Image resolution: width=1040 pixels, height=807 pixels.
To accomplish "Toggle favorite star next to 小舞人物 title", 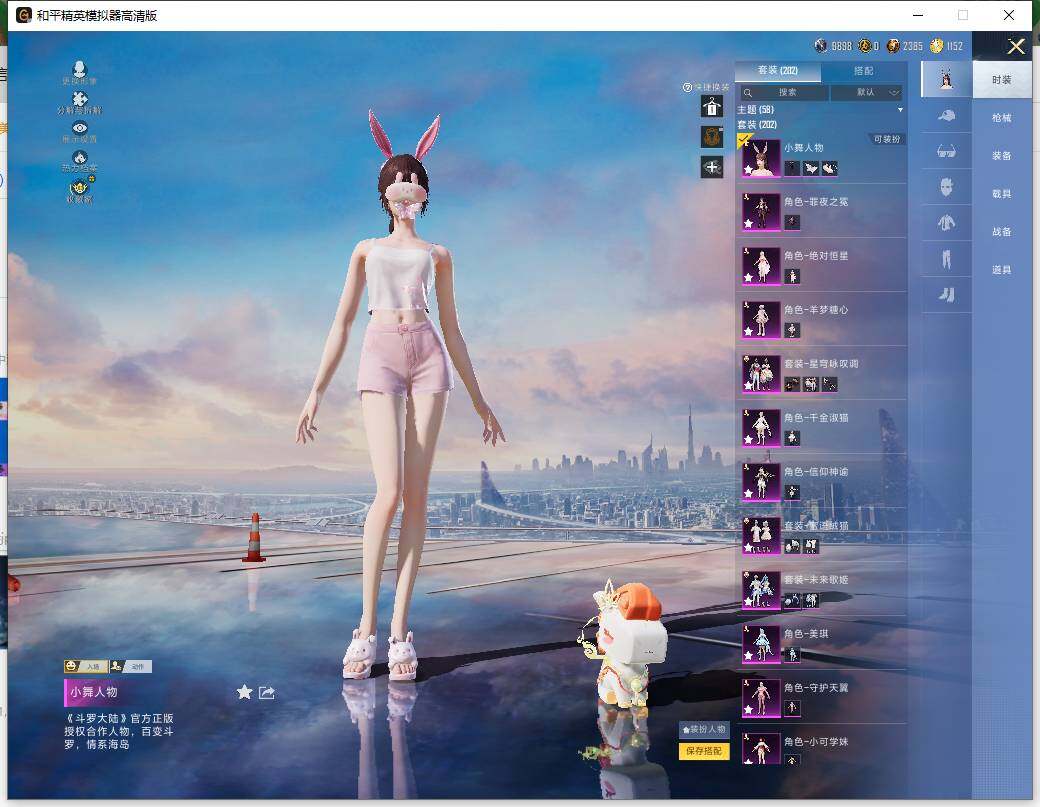I will pyautogui.click(x=244, y=692).
